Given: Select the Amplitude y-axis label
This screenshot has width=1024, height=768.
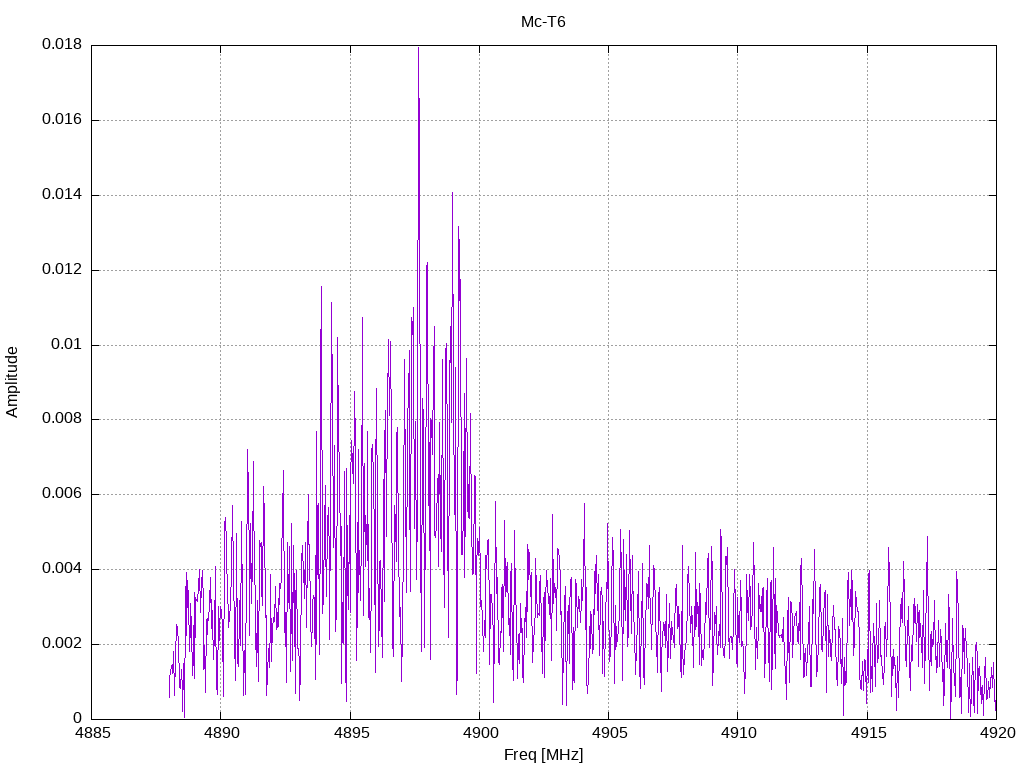Looking at the screenshot, I should click(x=12, y=382).
